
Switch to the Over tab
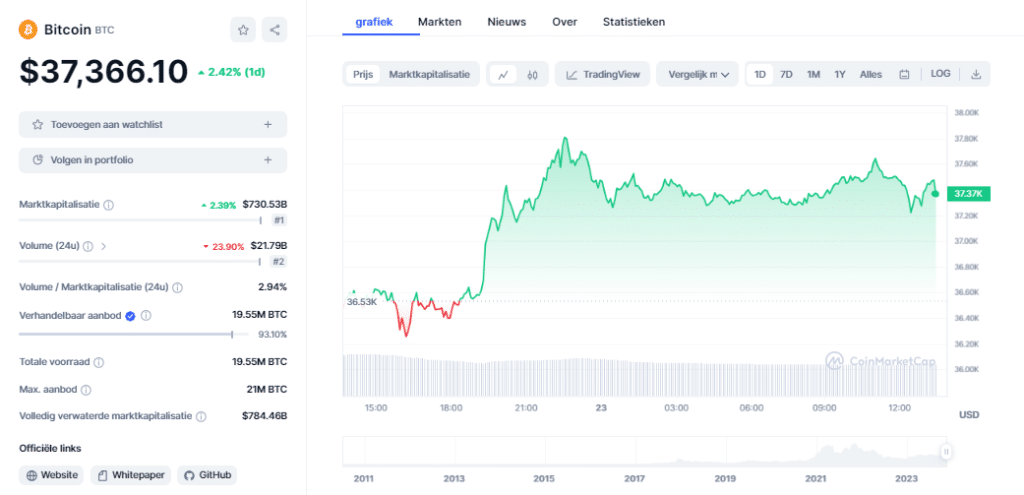[x=564, y=22]
